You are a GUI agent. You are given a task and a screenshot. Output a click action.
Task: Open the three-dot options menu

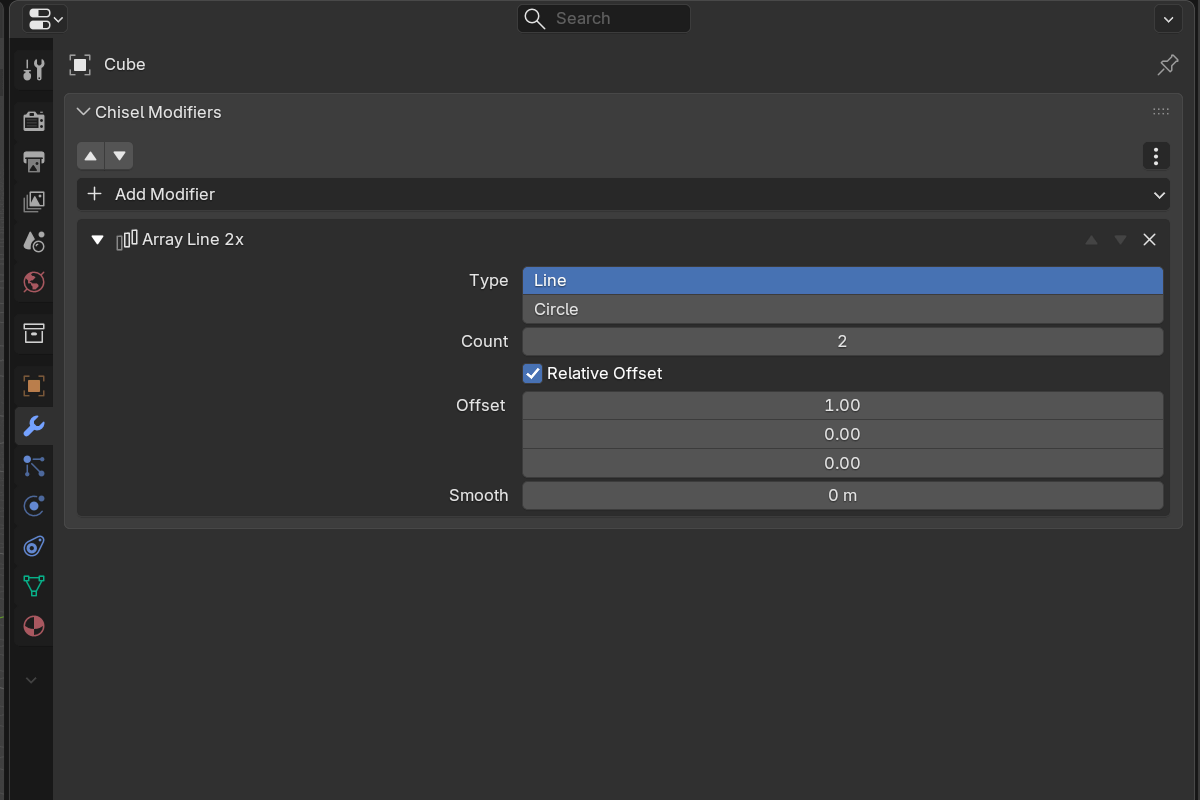(x=1156, y=156)
